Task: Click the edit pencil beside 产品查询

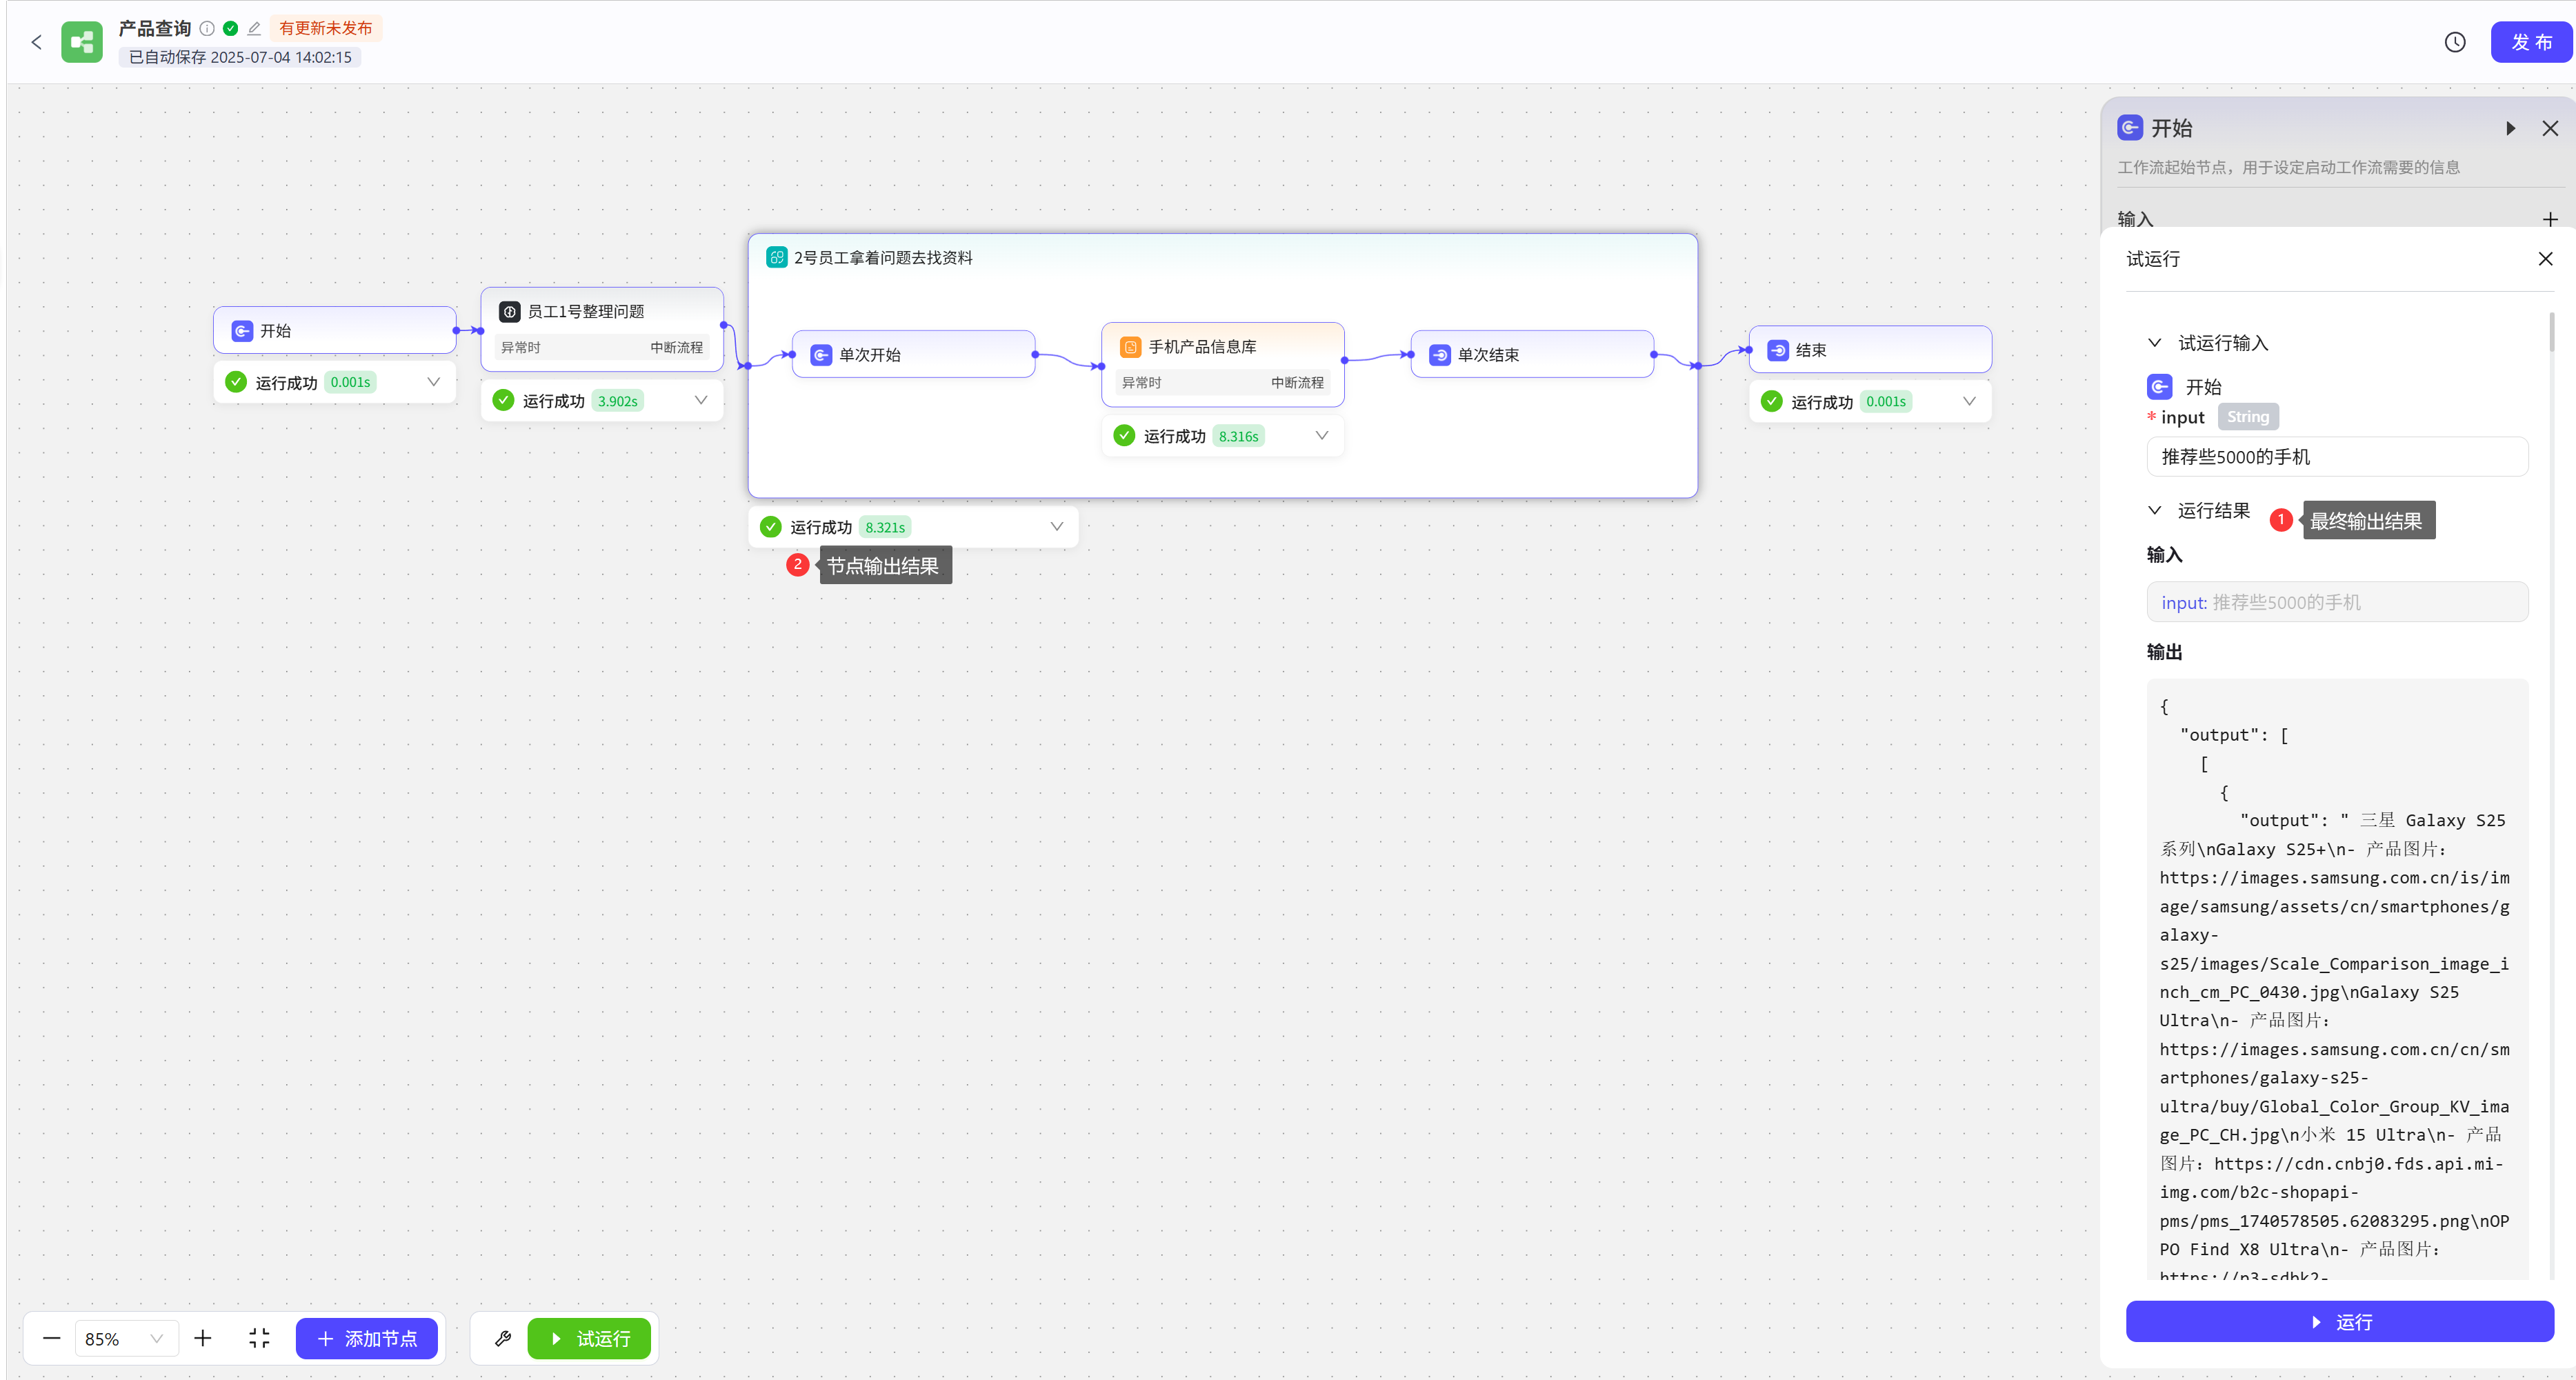Action: pos(254,28)
